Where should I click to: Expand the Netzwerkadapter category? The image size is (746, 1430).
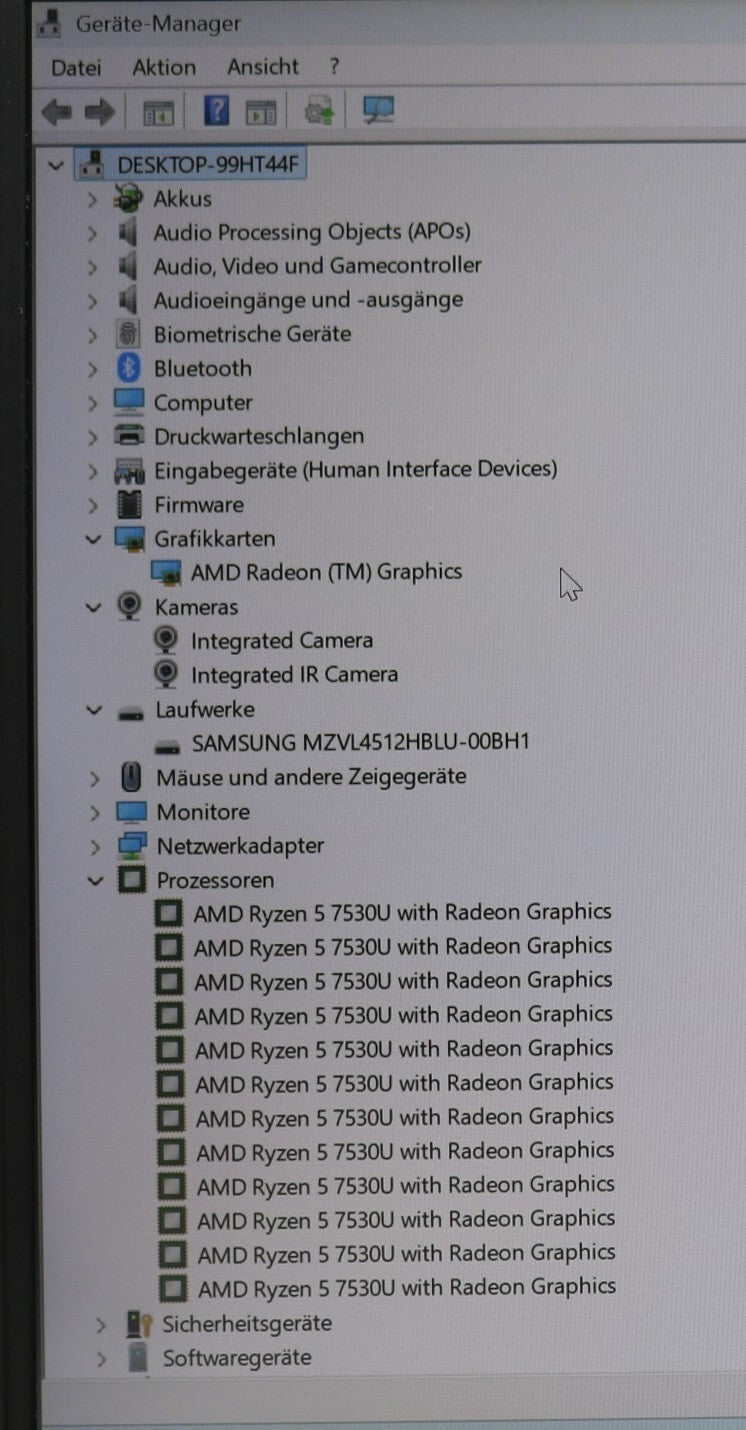coord(96,847)
